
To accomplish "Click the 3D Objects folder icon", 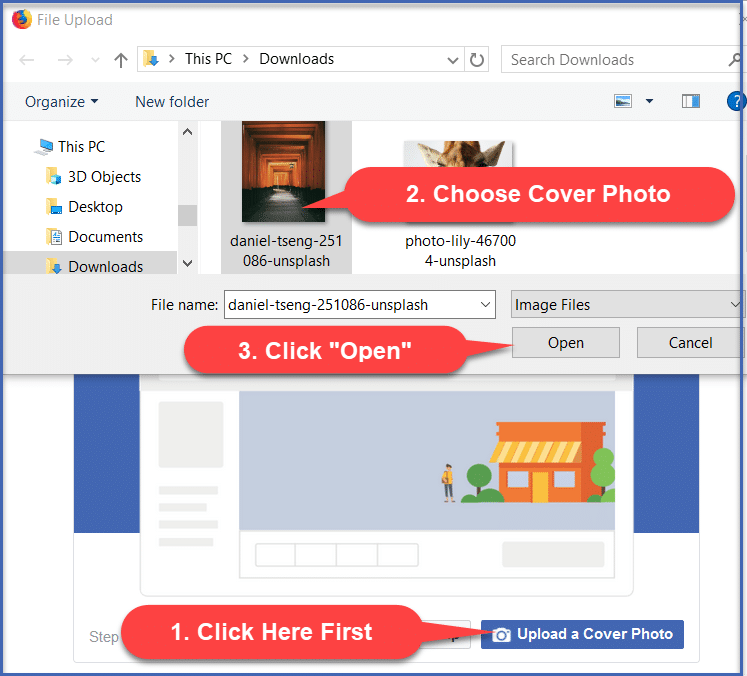I will coord(54,176).
